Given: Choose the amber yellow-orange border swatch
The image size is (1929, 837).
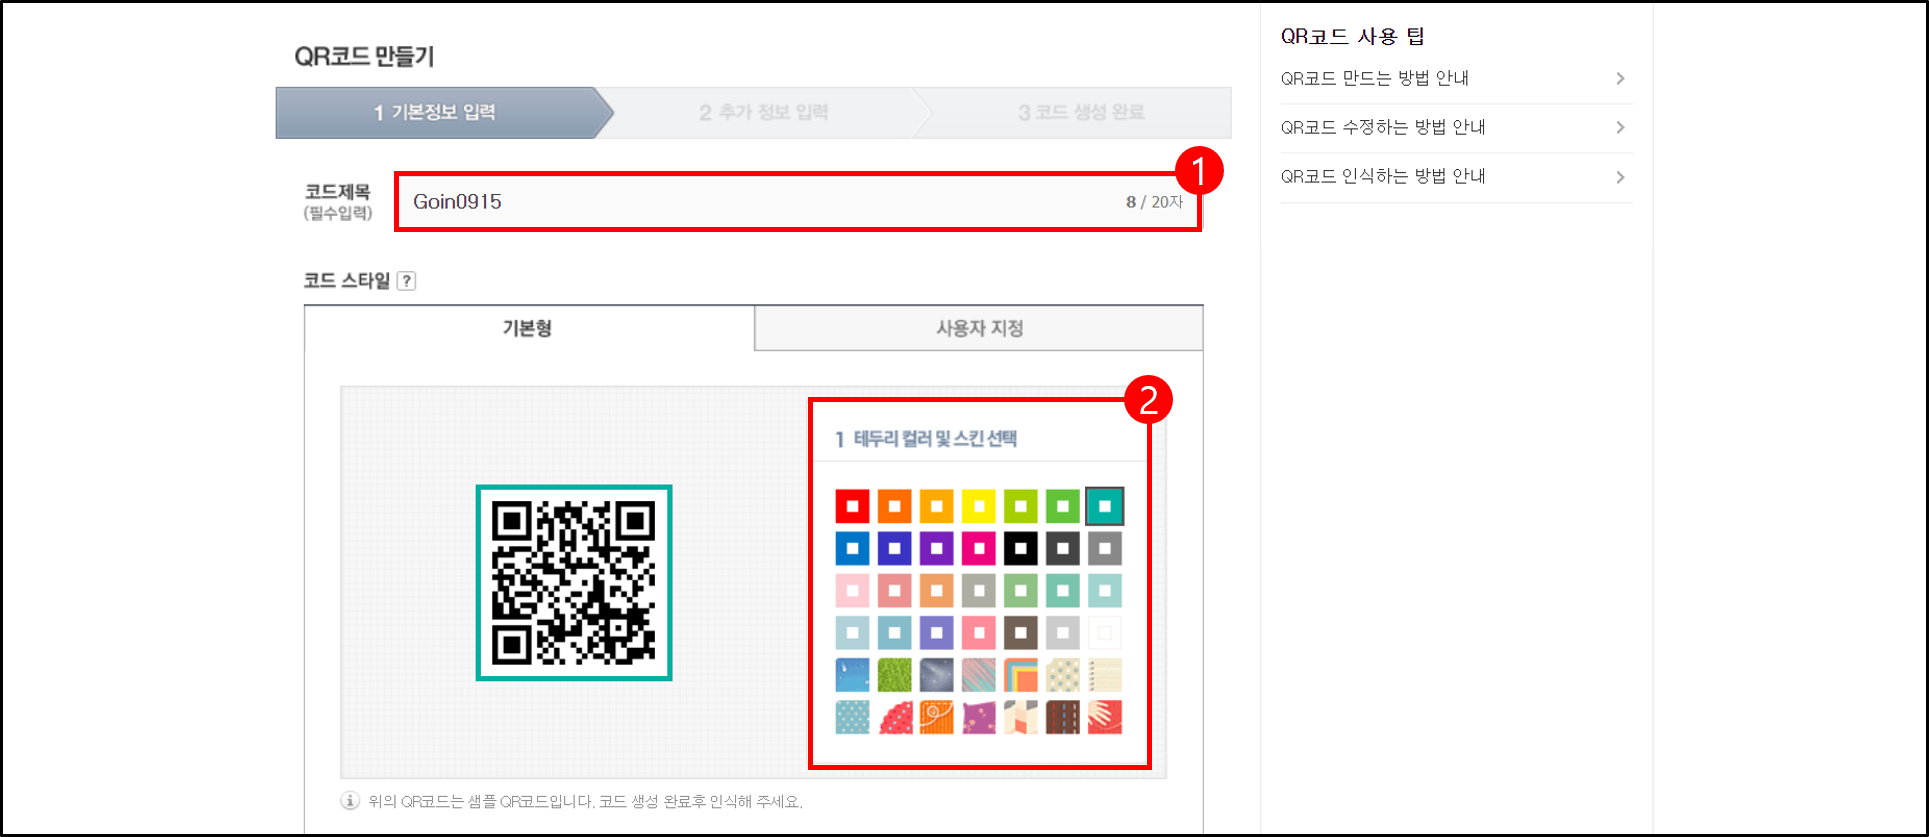Looking at the screenshot, I should 937,506.
